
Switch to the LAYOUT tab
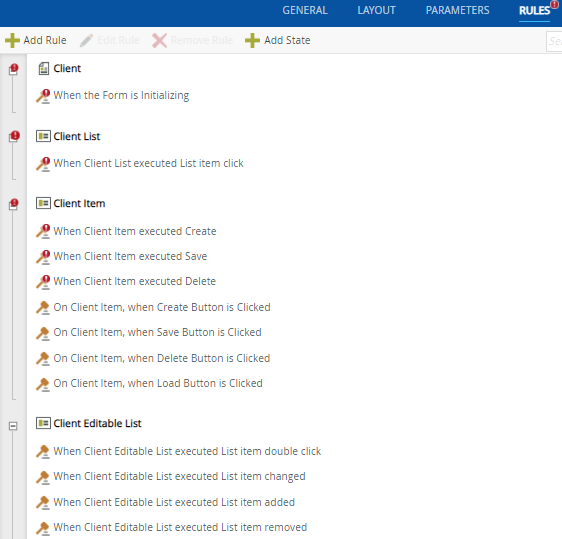pos(376,10)
